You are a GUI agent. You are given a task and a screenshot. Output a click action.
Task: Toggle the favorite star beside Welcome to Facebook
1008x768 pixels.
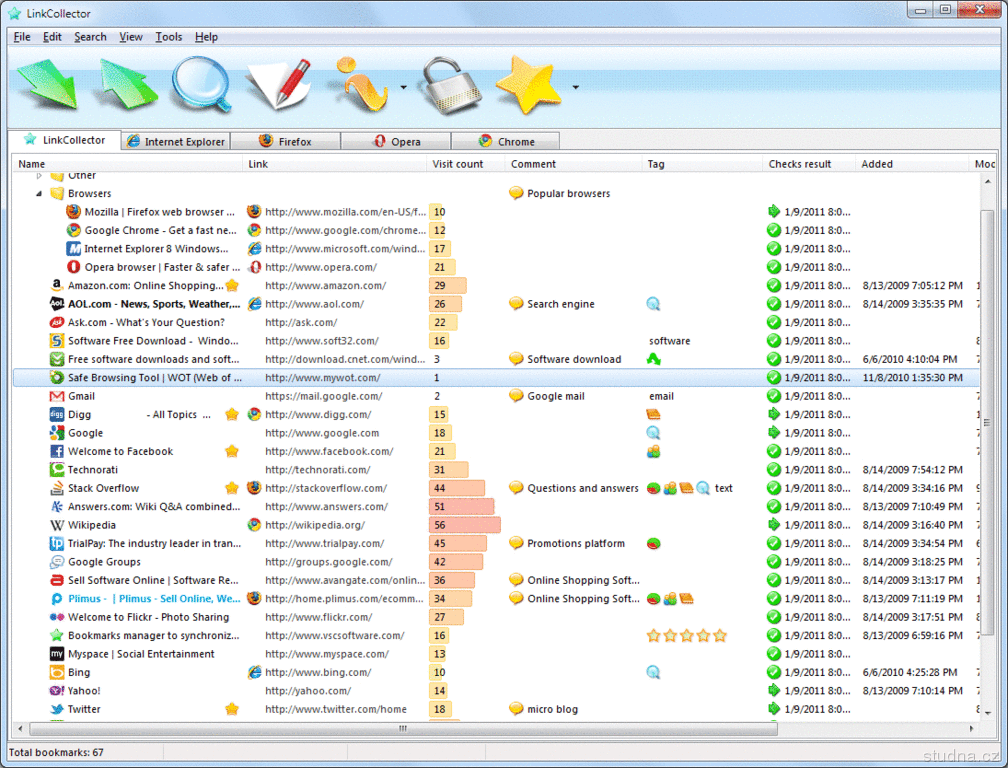(x=232, y=452)
